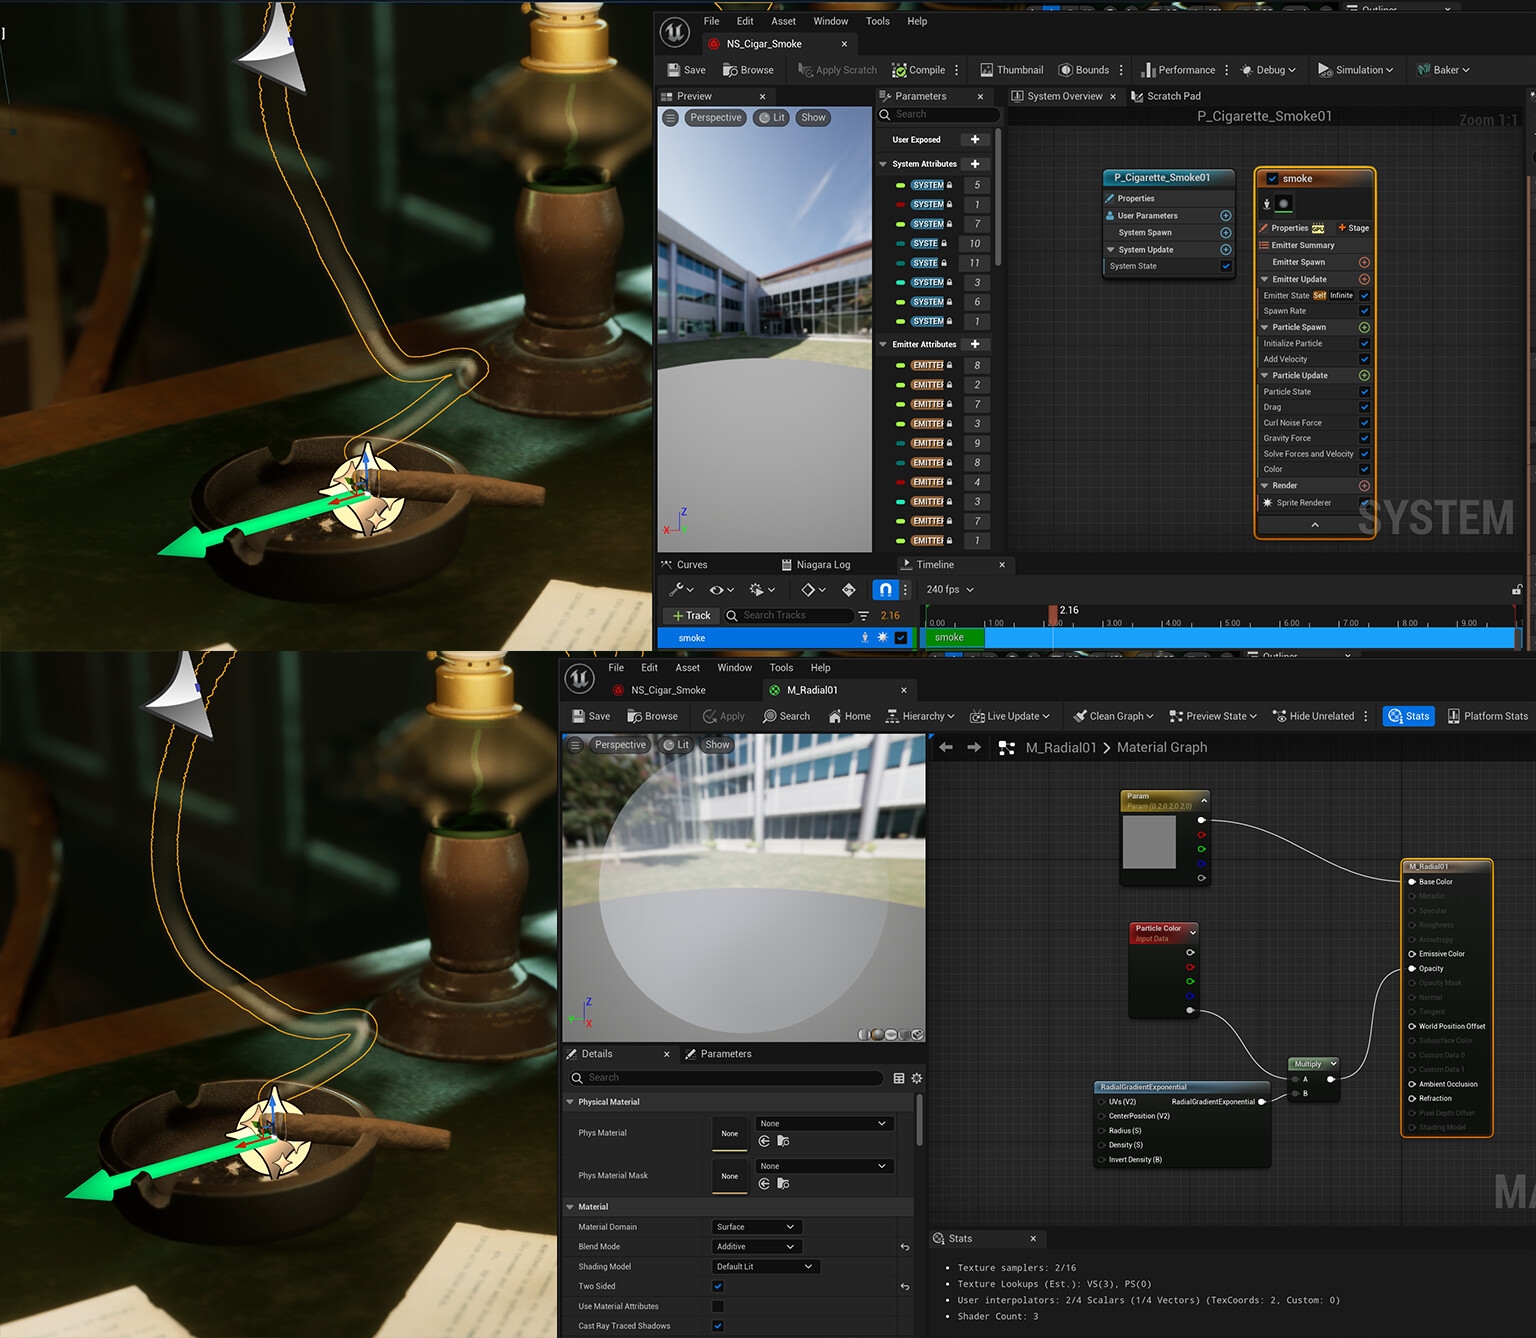Open Performance tool in toolbar
The width and height of the screenshot is (1536, 1338).
point(1177,70)
